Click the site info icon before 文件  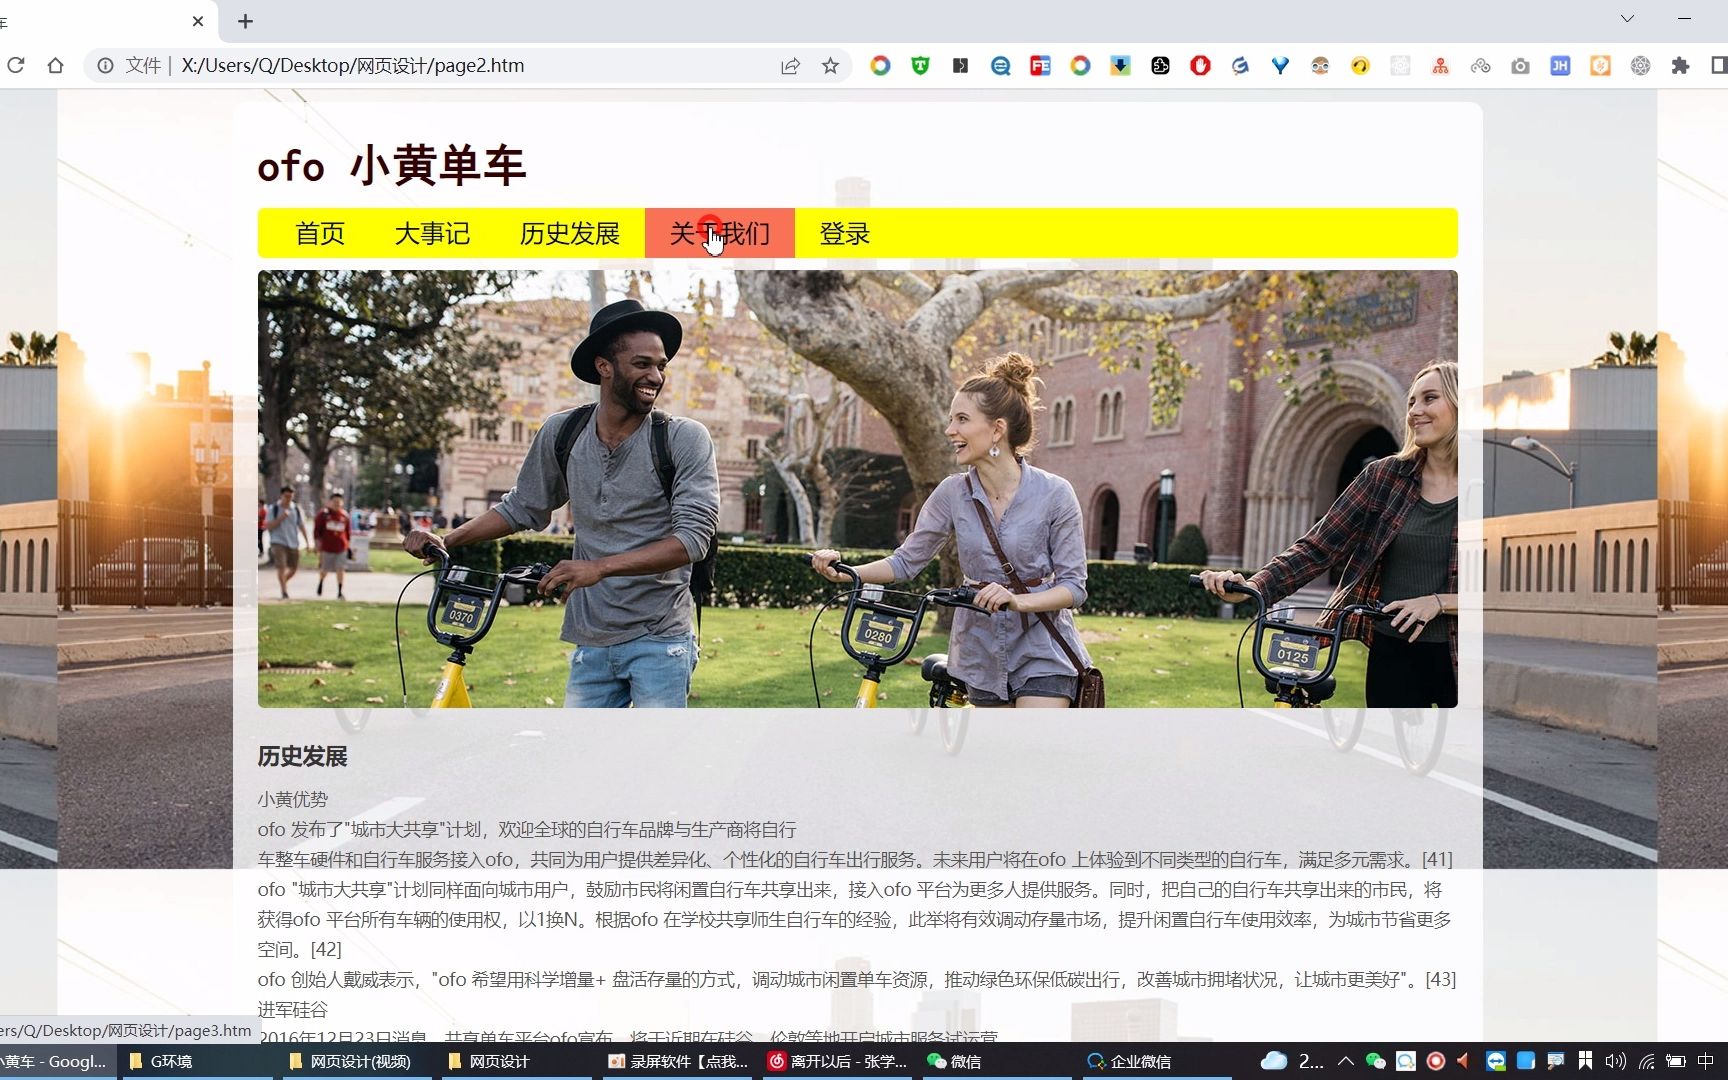[105, 65]
